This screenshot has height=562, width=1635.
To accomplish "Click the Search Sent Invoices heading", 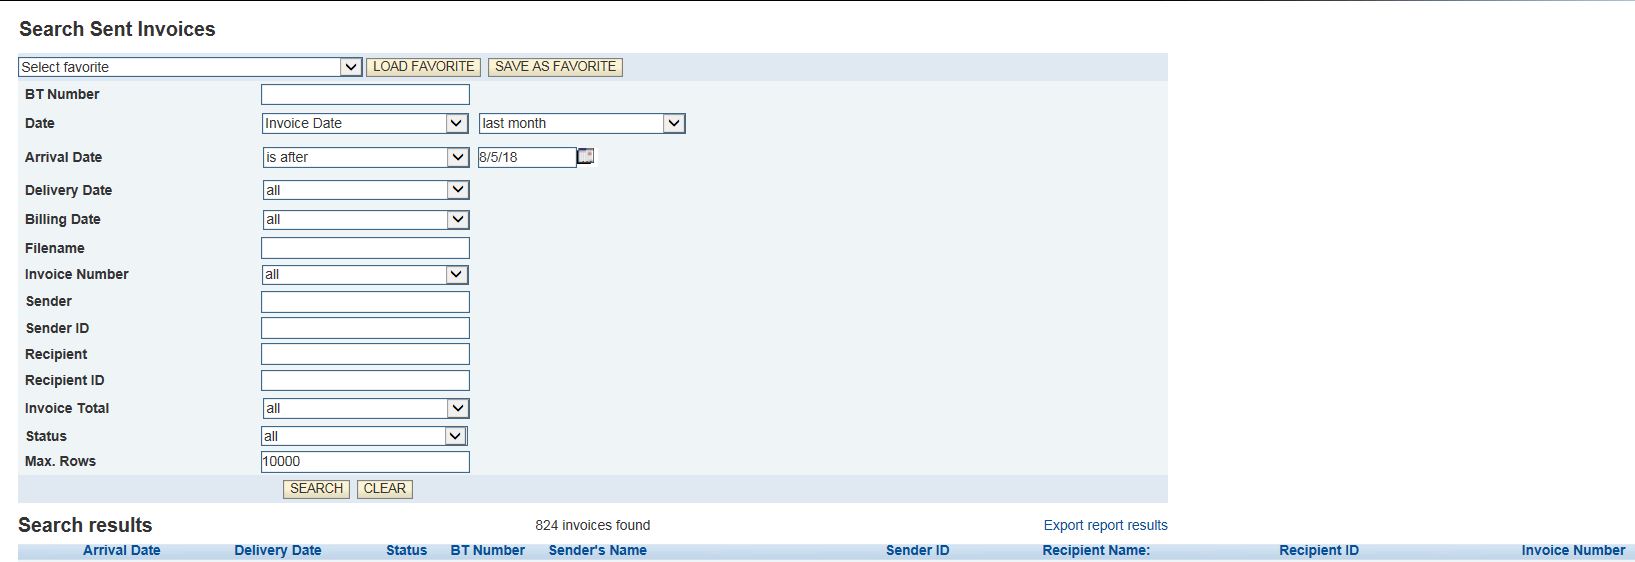I will click(117, 29).
